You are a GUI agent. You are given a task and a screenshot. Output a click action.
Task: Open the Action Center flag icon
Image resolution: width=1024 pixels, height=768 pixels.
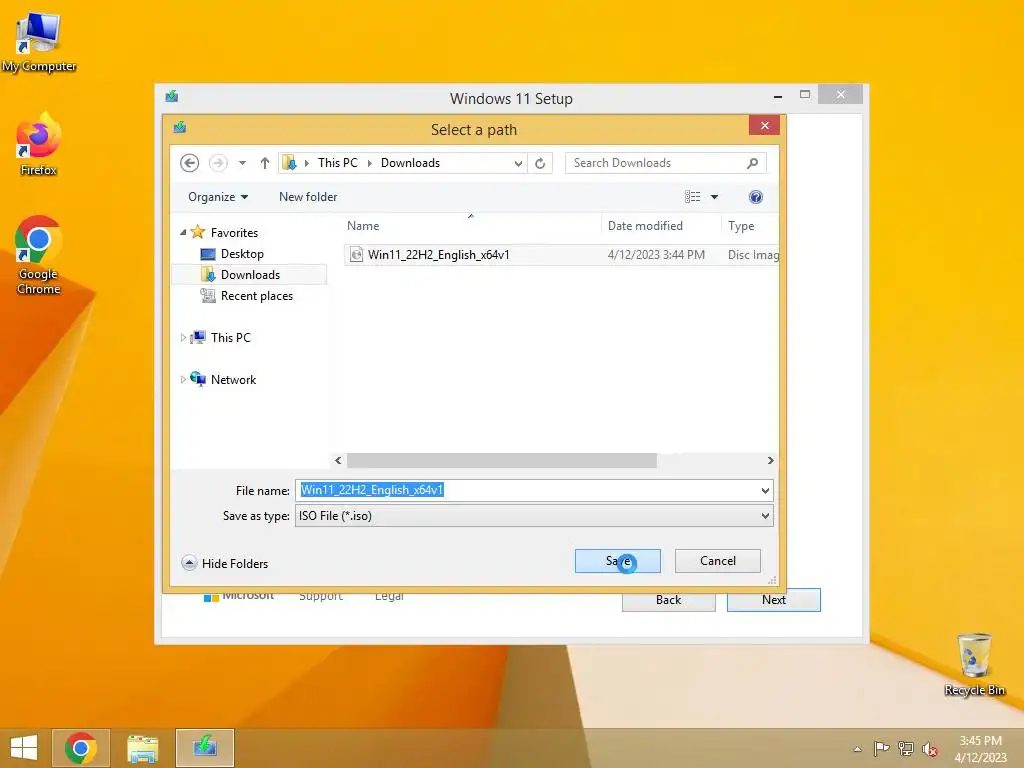click(x=881, y=748)
